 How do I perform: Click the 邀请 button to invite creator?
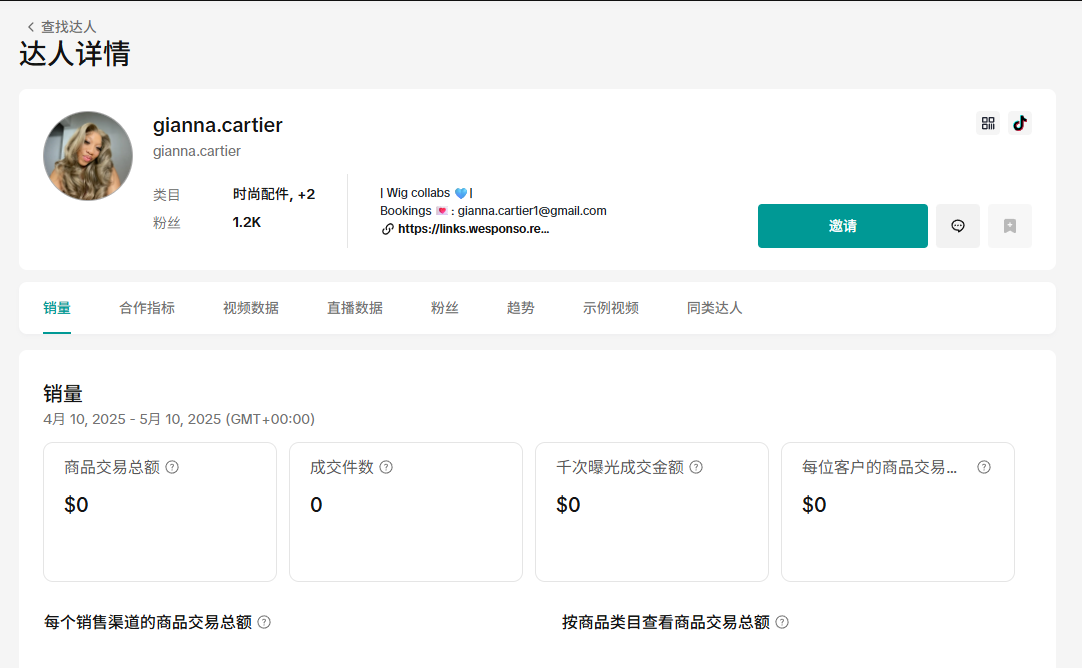[x=842, y=226]
